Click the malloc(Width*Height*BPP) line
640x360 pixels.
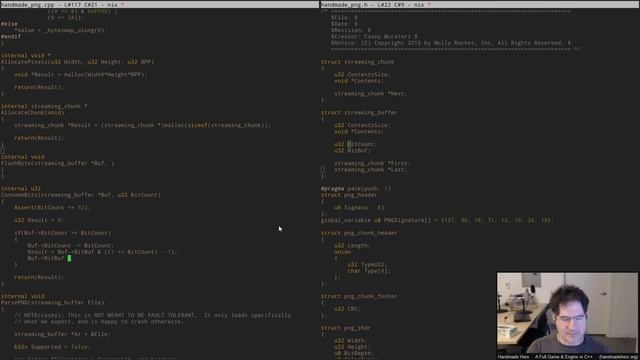(81, 75)
